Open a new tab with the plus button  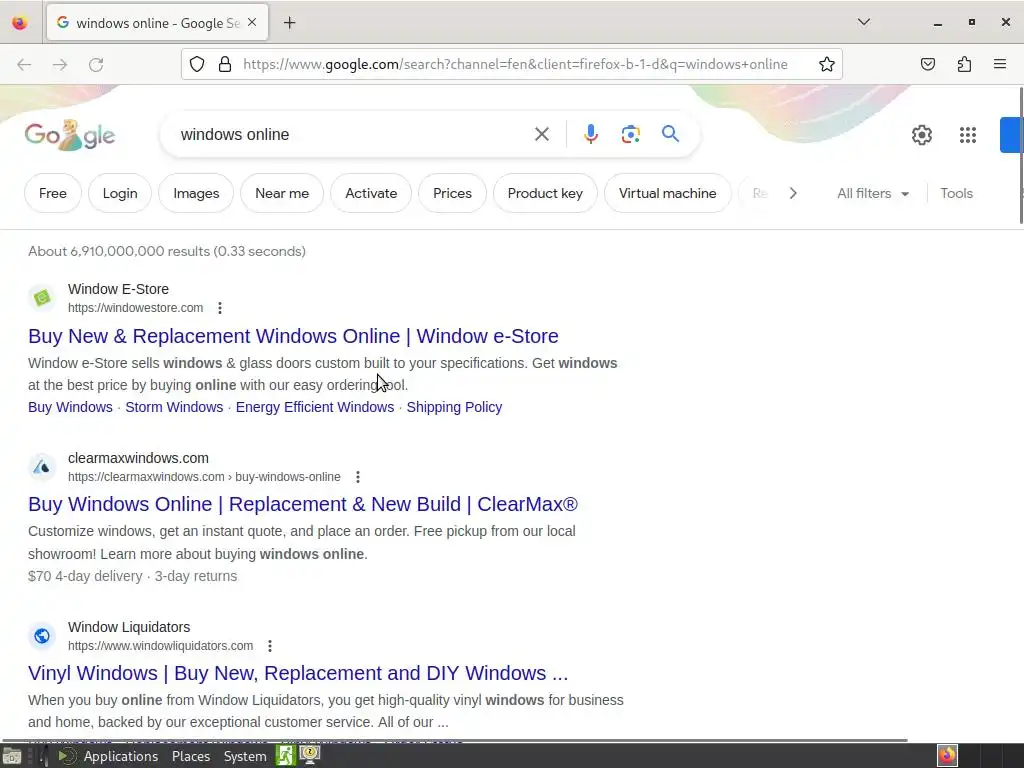tap(289, 23)
